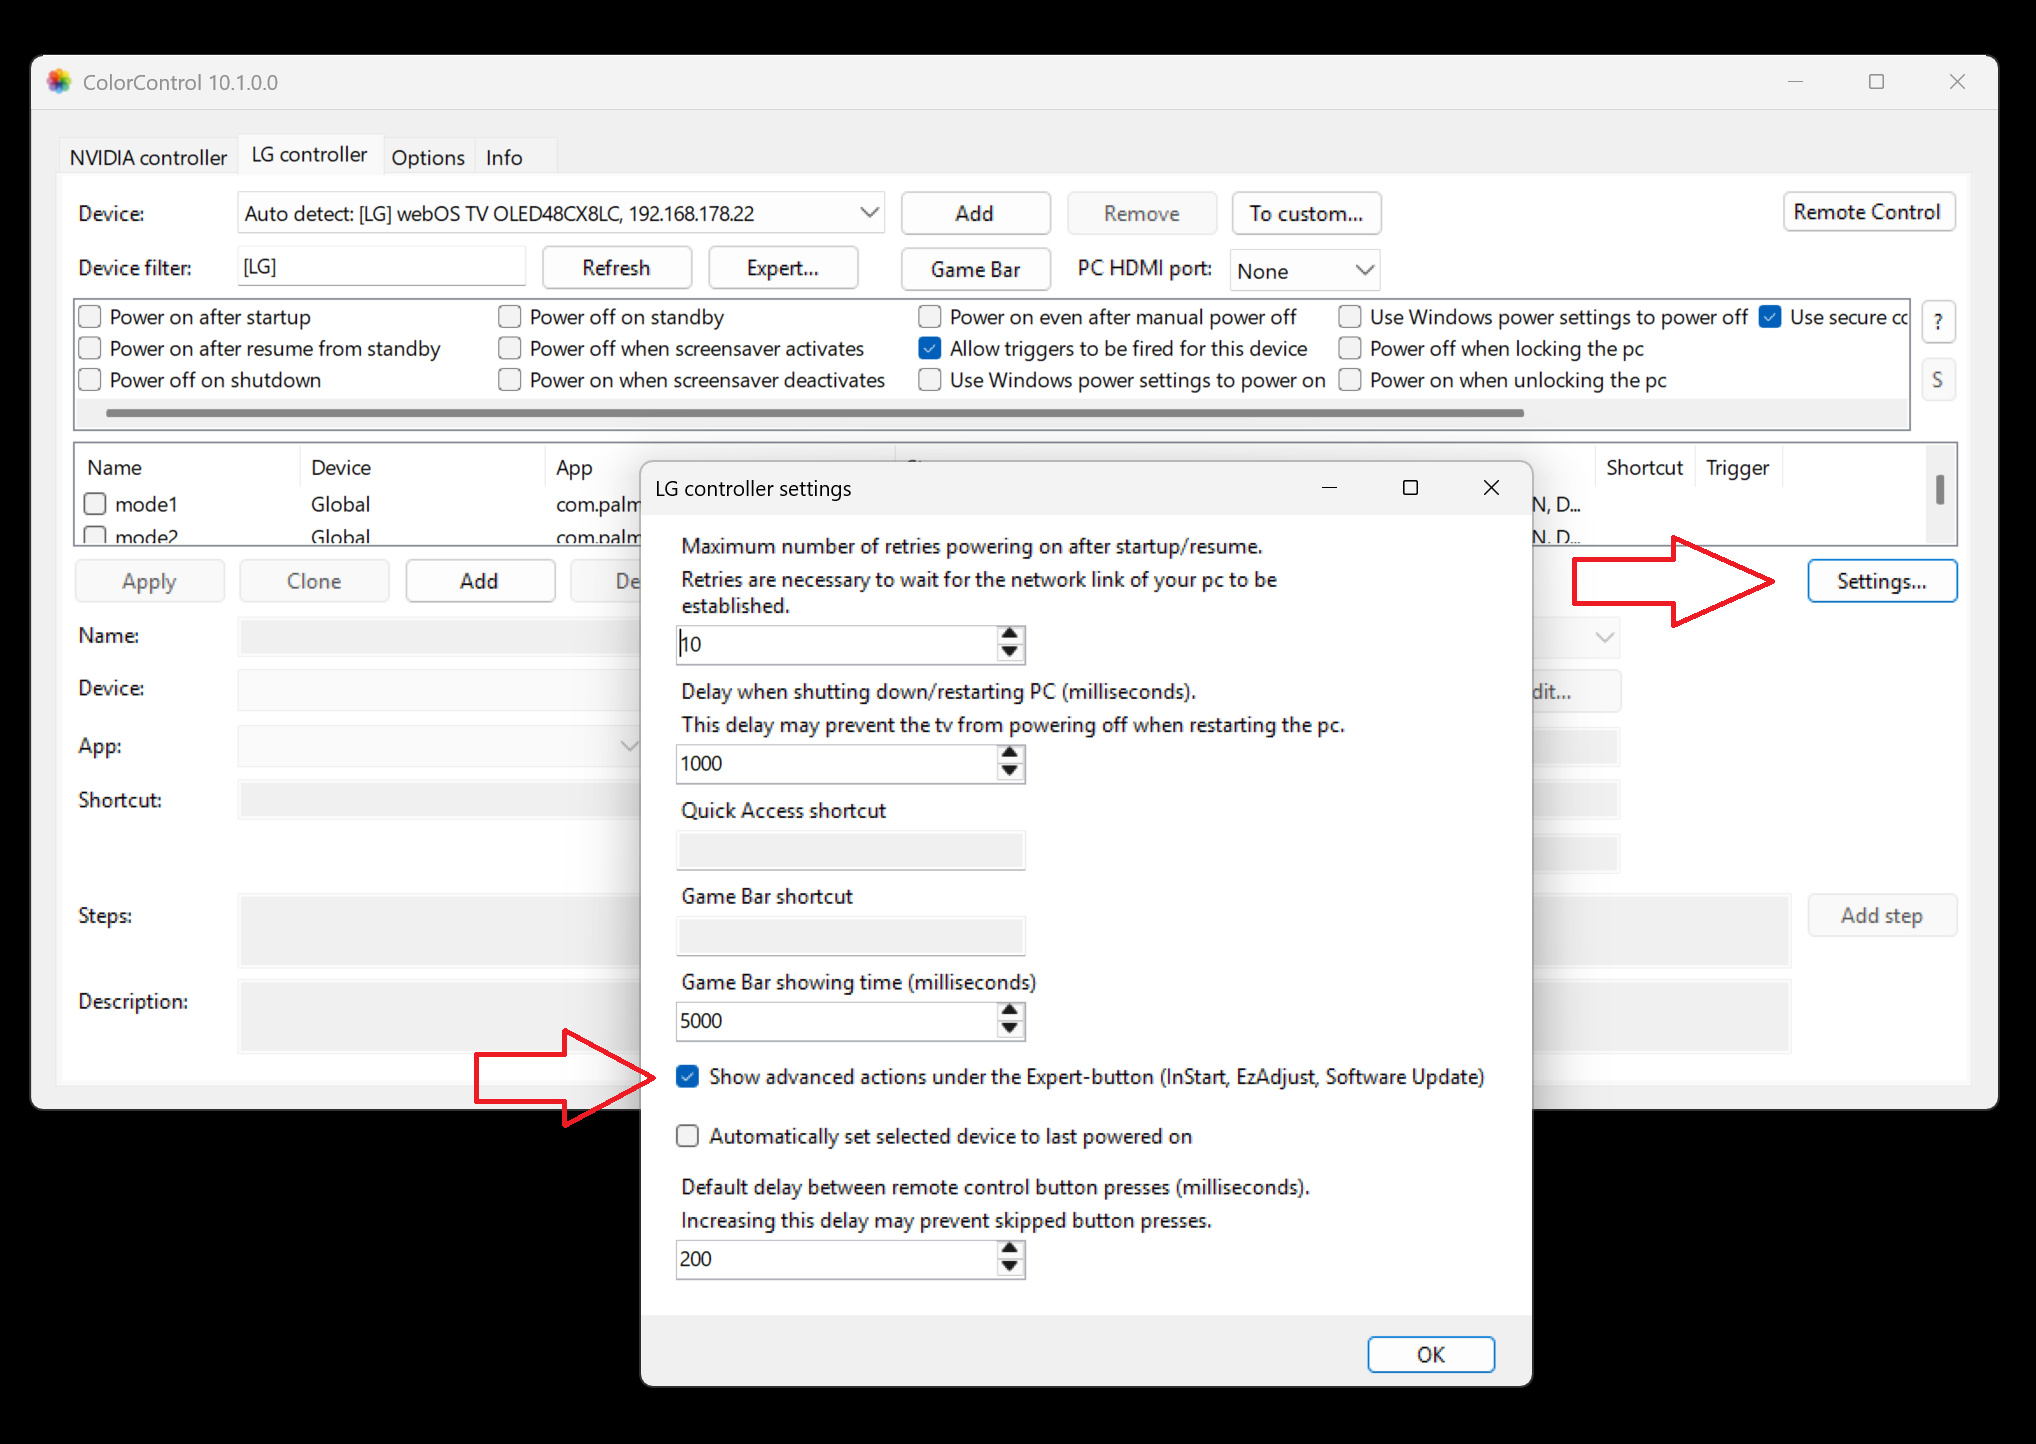
Task: Click the ColorControl logo in the title bar
Action: [59, 81]
